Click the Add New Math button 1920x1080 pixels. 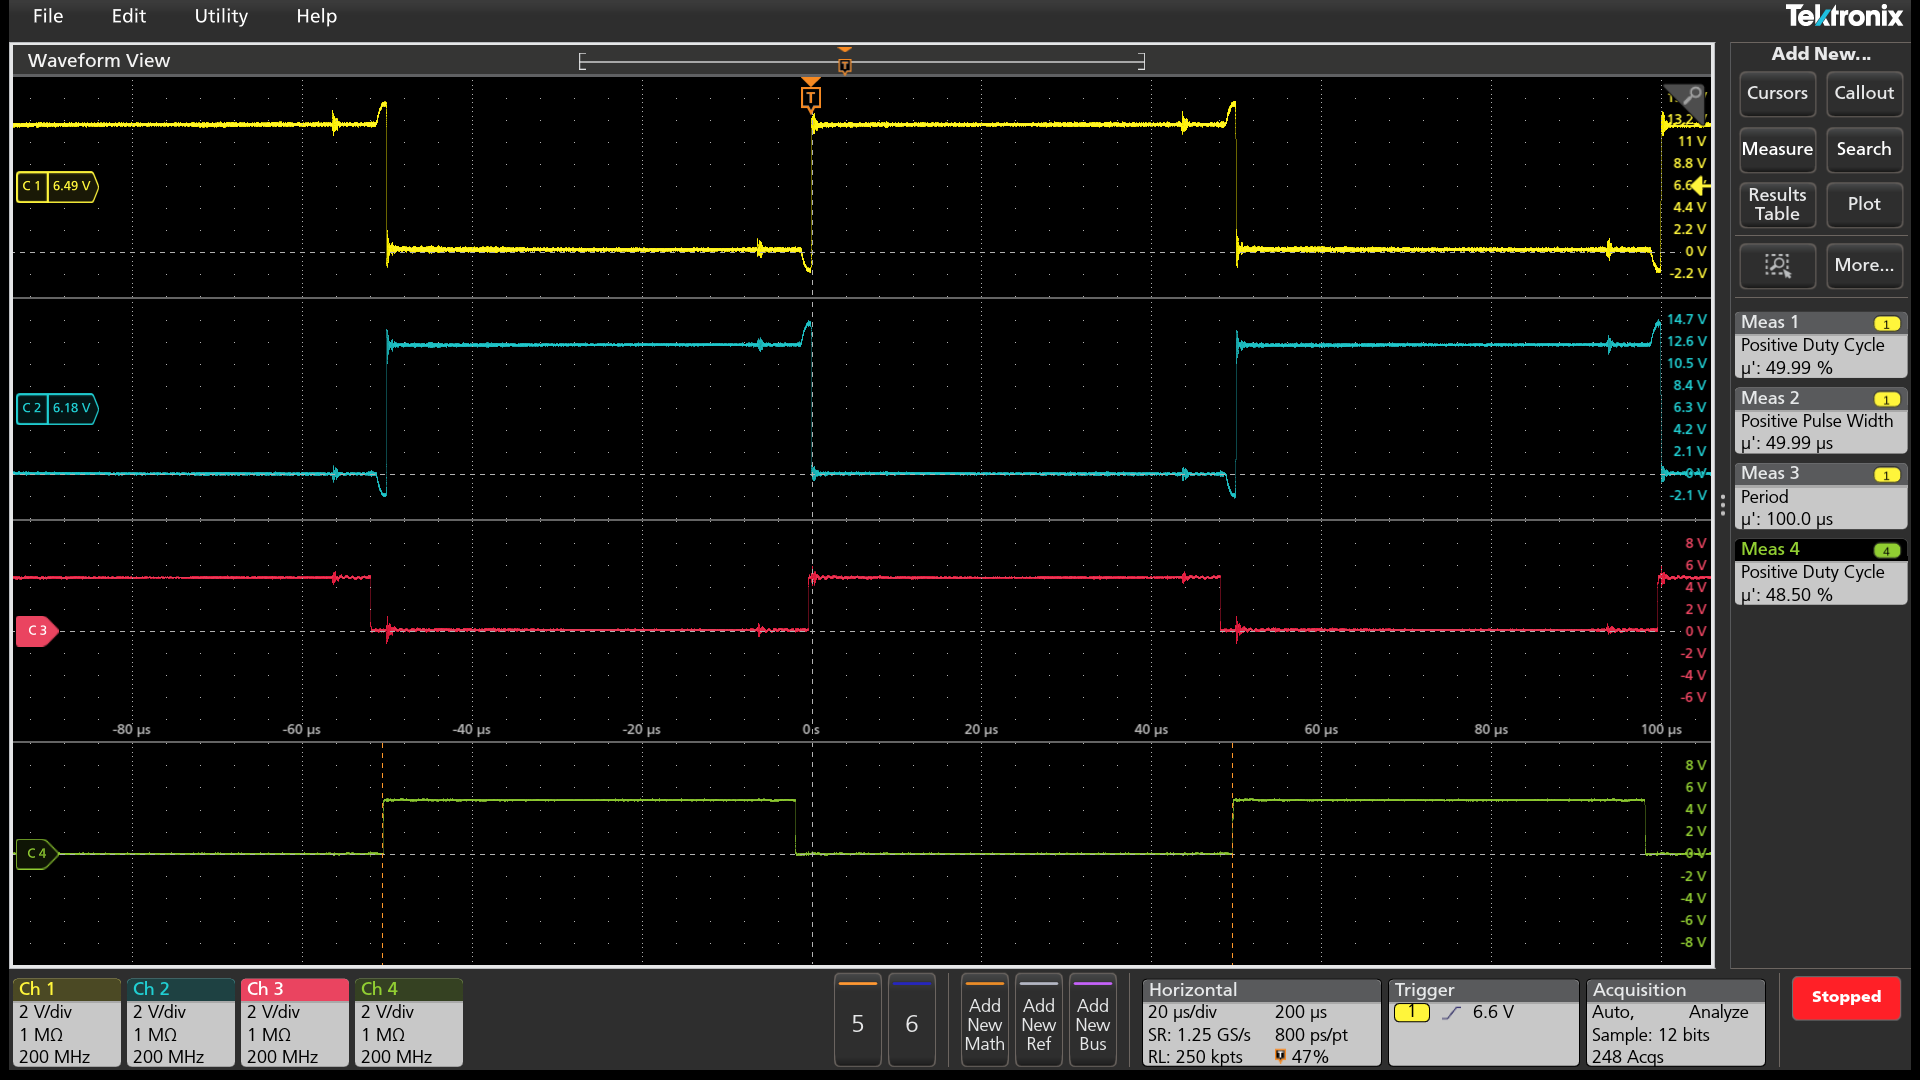[984, 1022]
